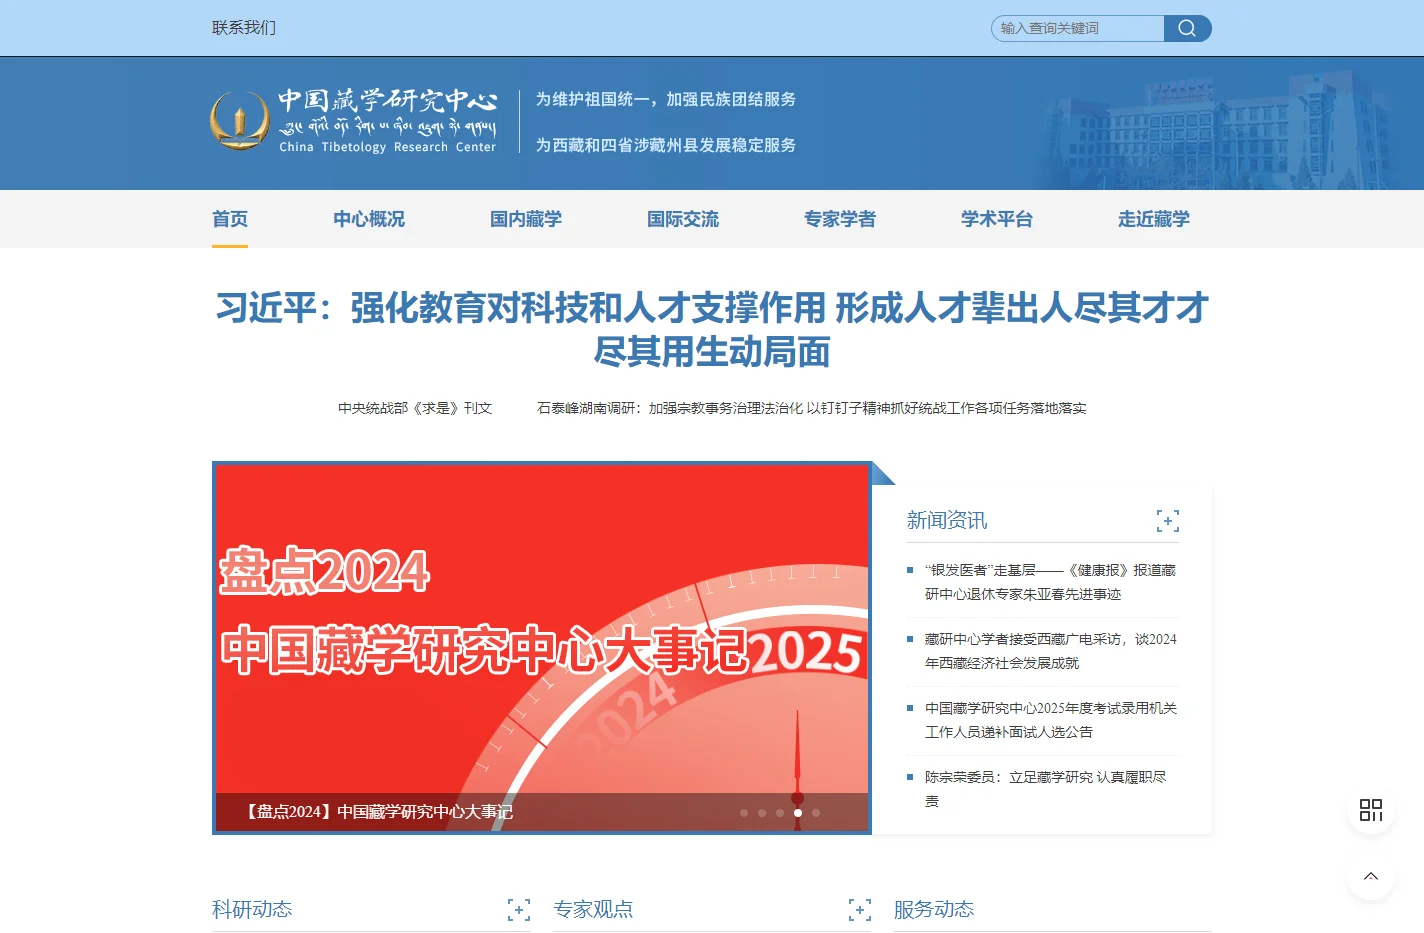Open 石泰峰湖南调研 article link
The image size is (1424, 933).
click(812, 408)
